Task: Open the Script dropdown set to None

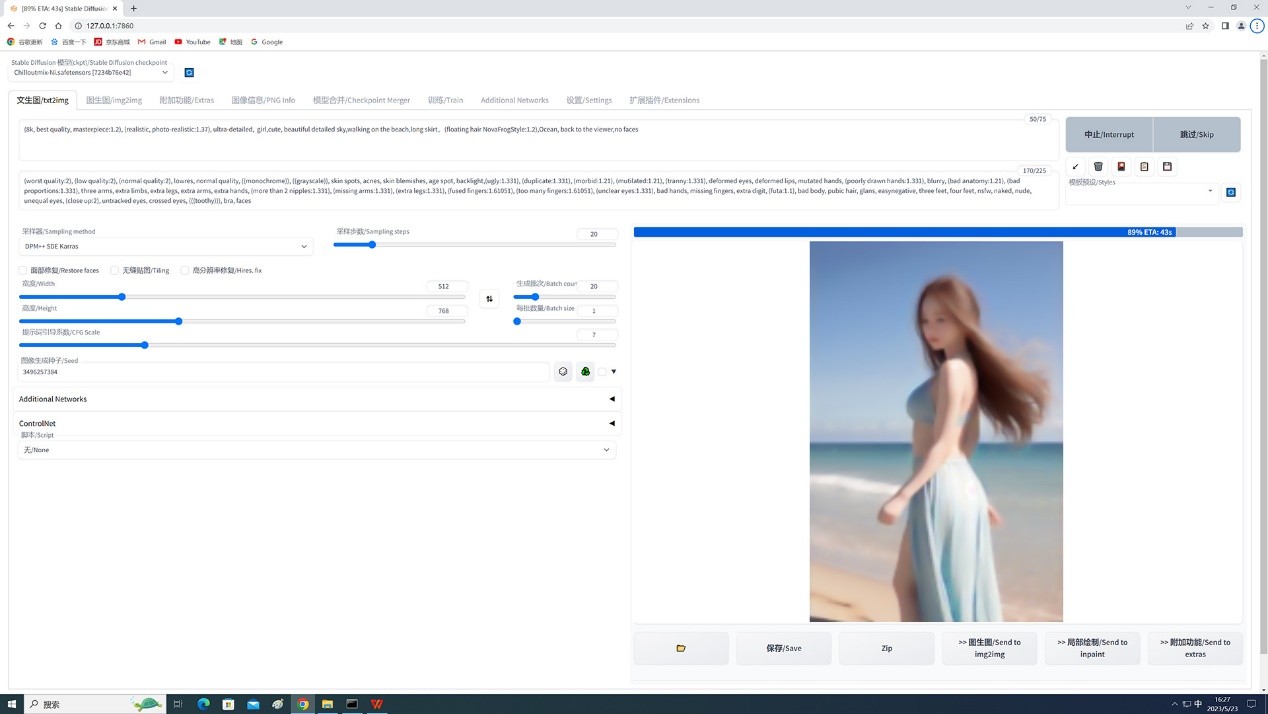Action: coord(316,450)
